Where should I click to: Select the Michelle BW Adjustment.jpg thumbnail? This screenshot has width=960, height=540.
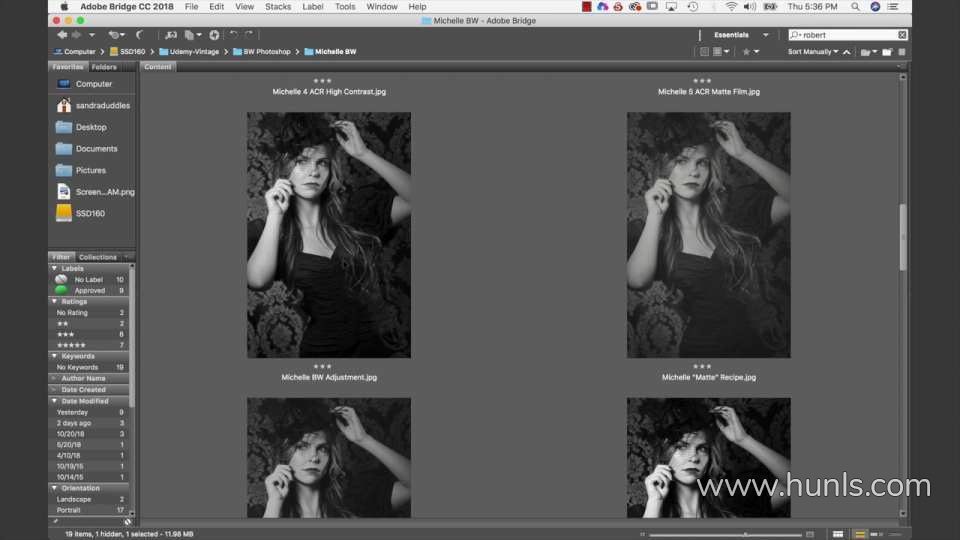328,235
